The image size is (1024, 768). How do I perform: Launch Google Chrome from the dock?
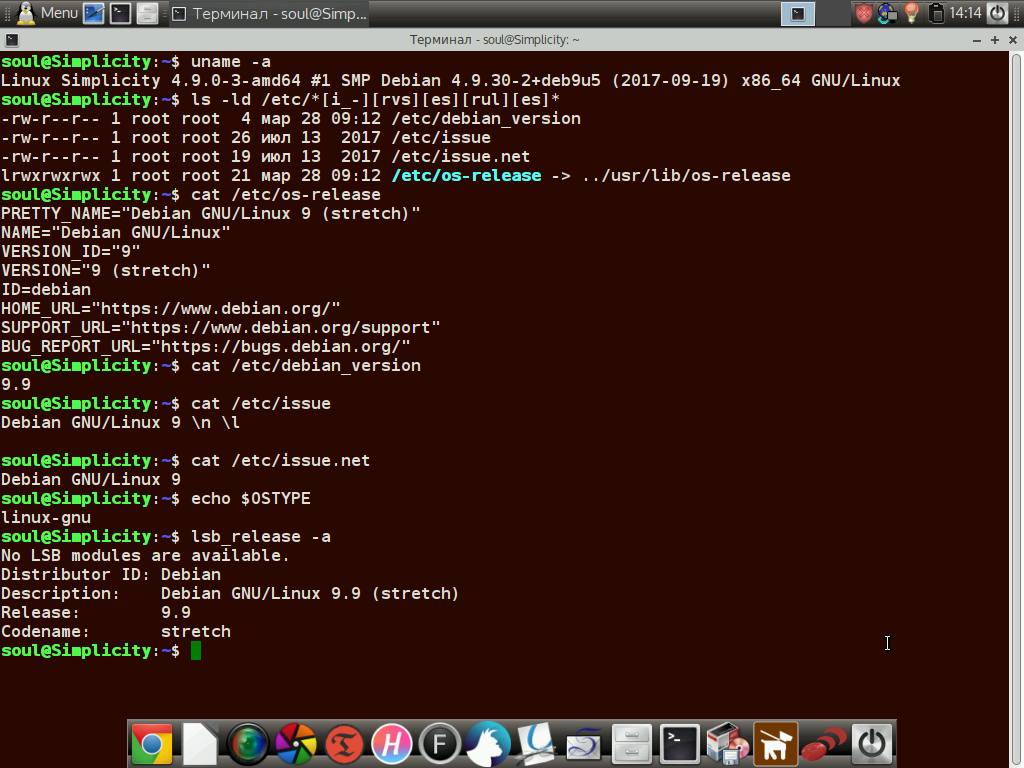click(152, 744)
